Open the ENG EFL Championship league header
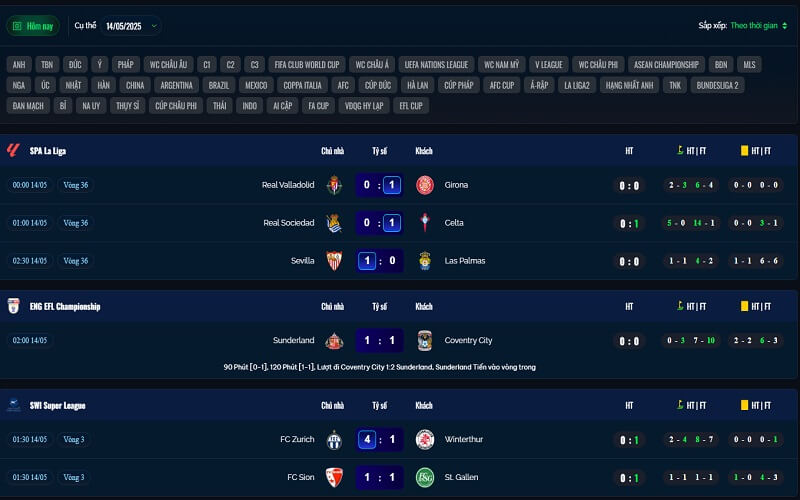This screenshot has height=500, width=800. coord(65,307)
